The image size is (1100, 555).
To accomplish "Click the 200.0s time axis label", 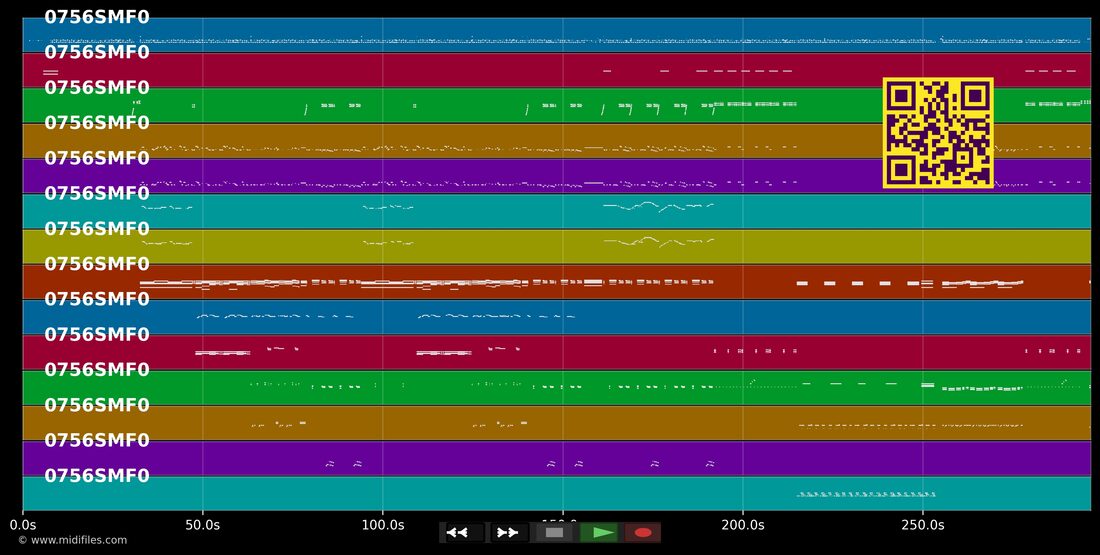I will click(742, 524).
